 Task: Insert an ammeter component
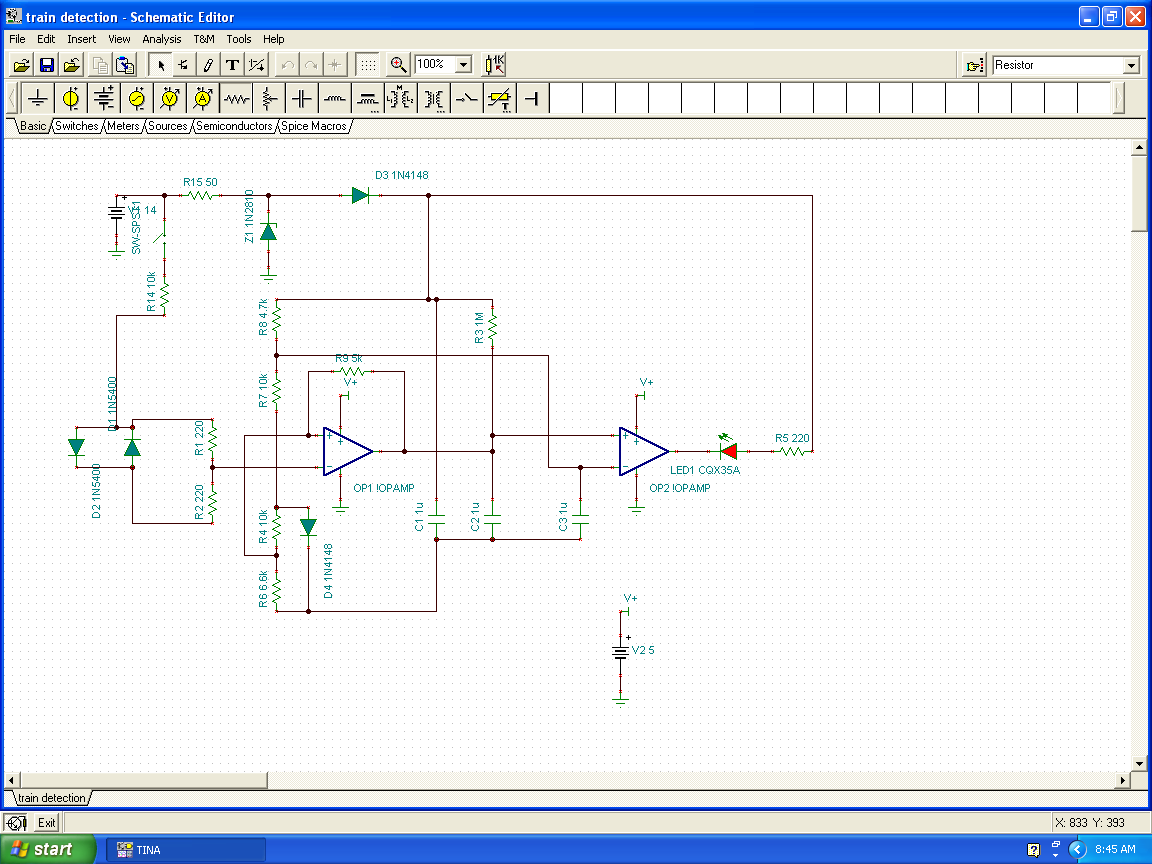tap(203, 98)
